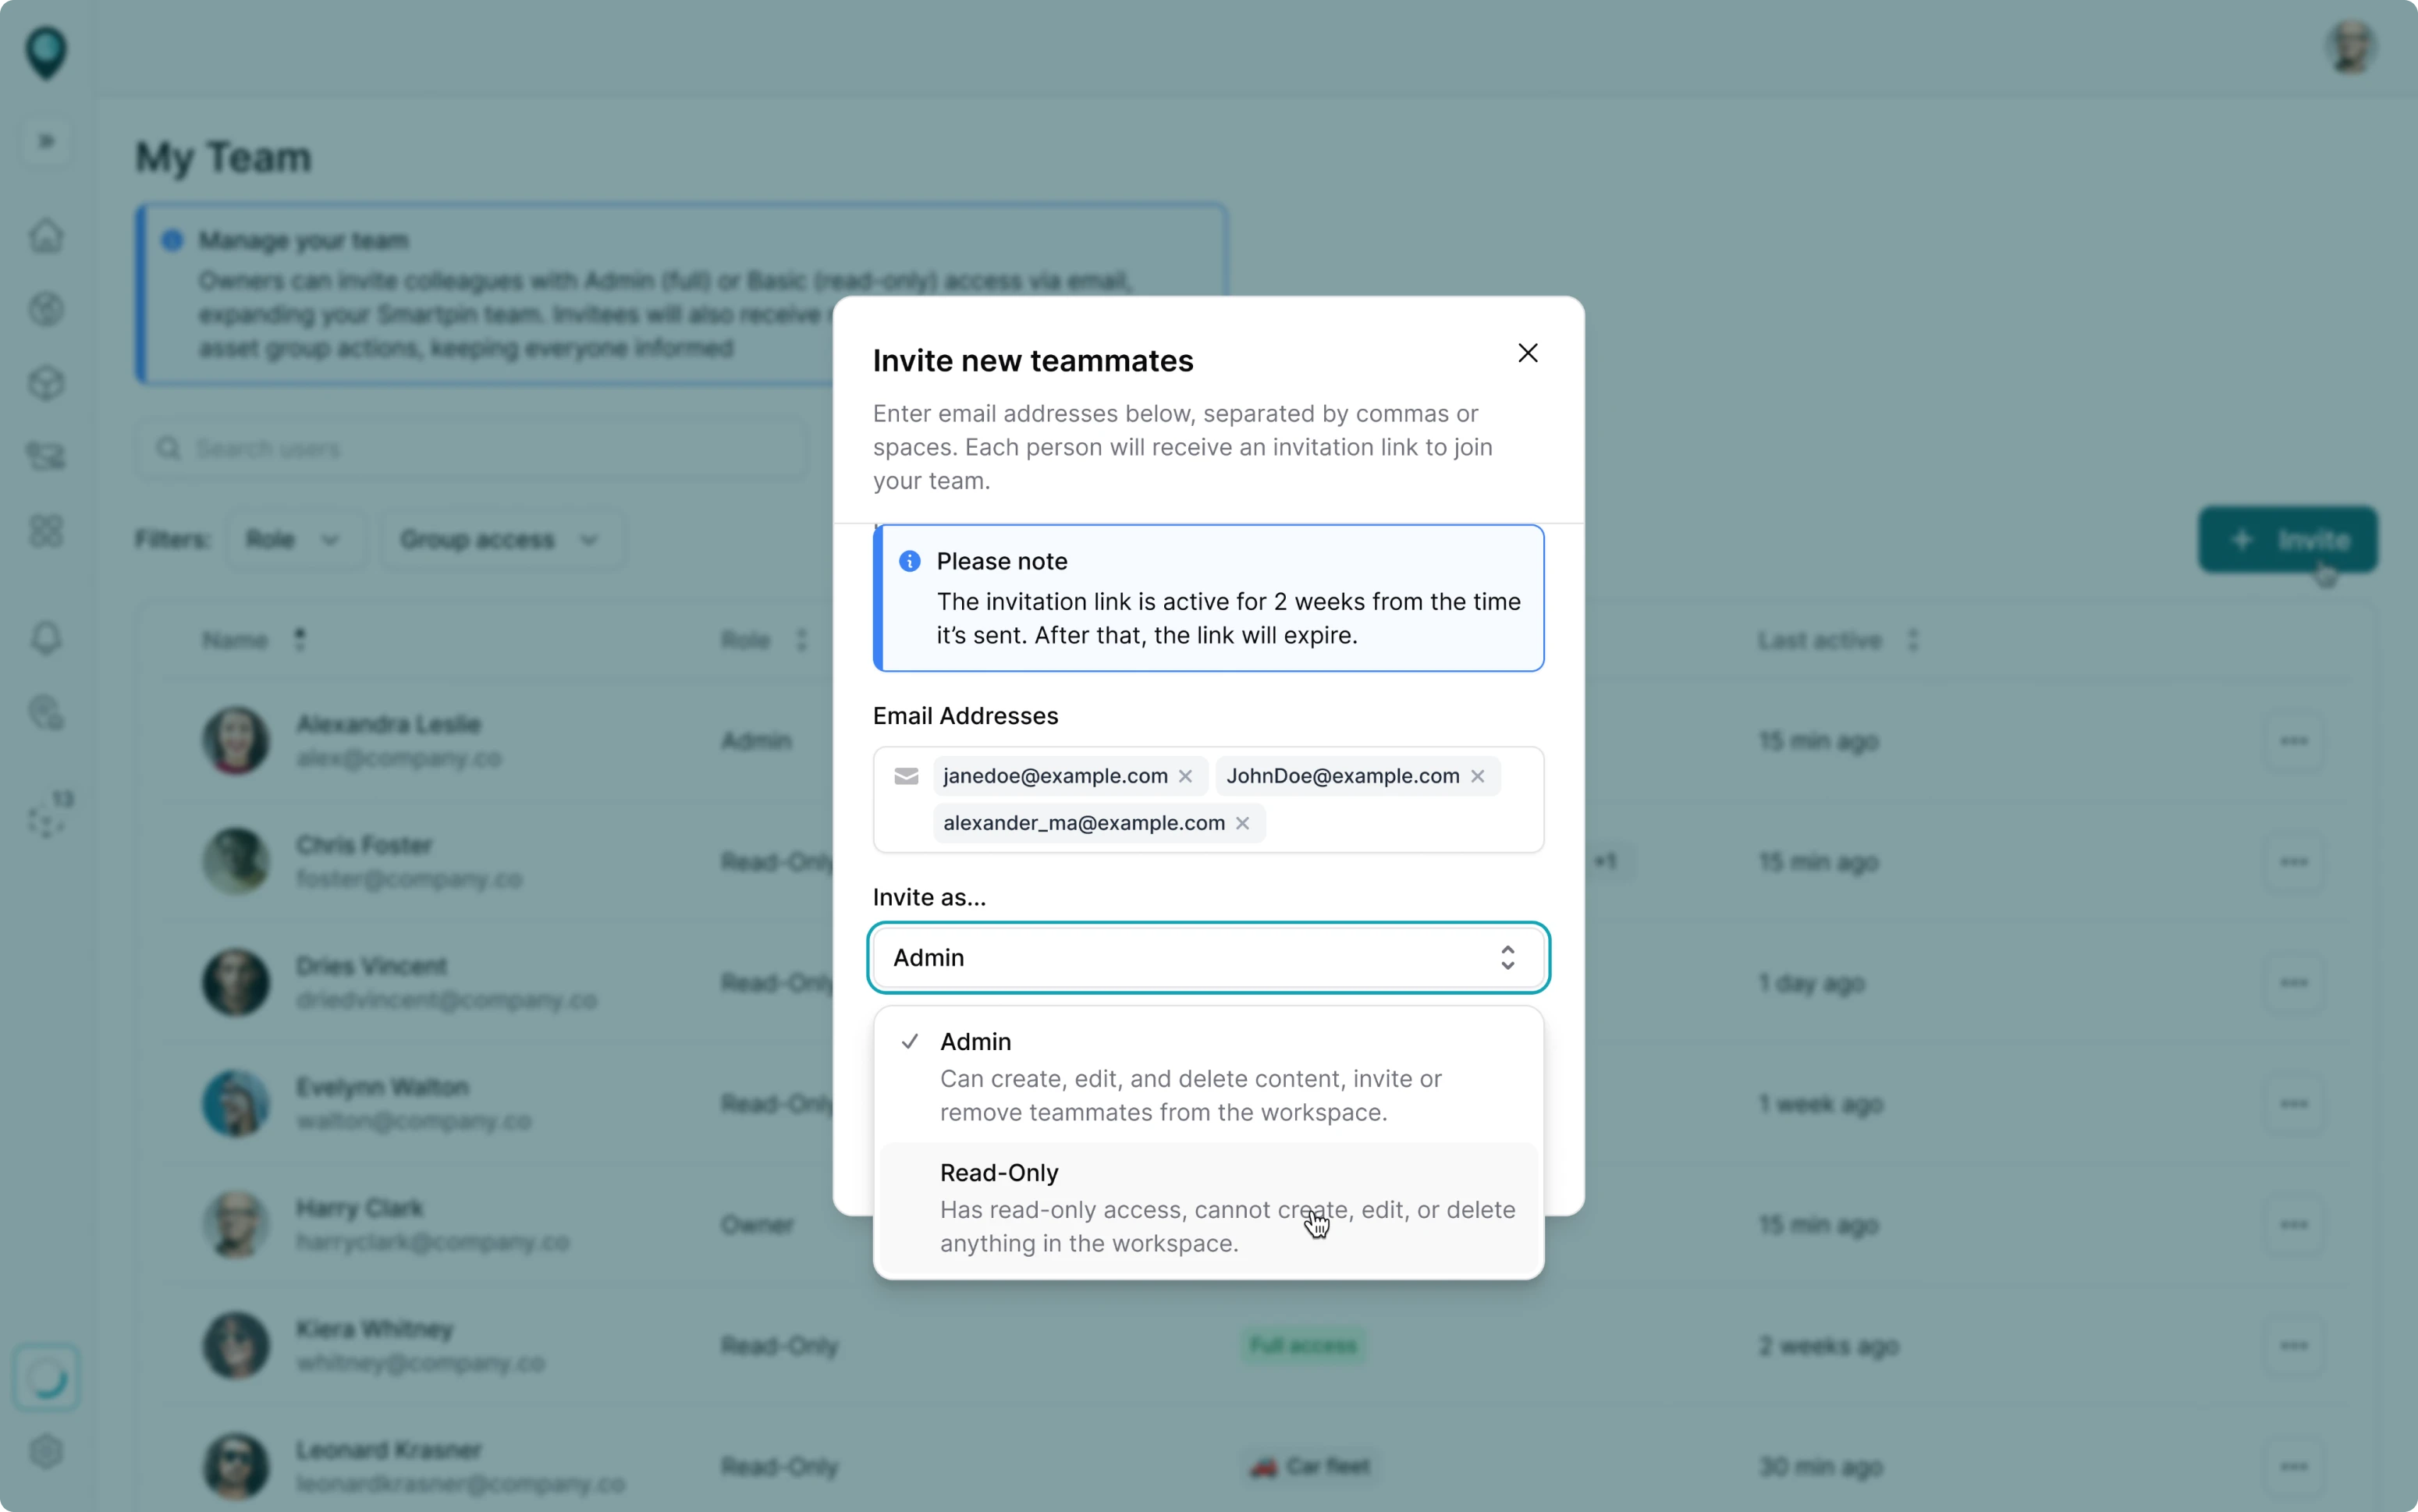Viewport: 2418px width, 1512px height.
Task: Remove janedoe@example.com from the invite list
Action: [x=1185, y=775]
